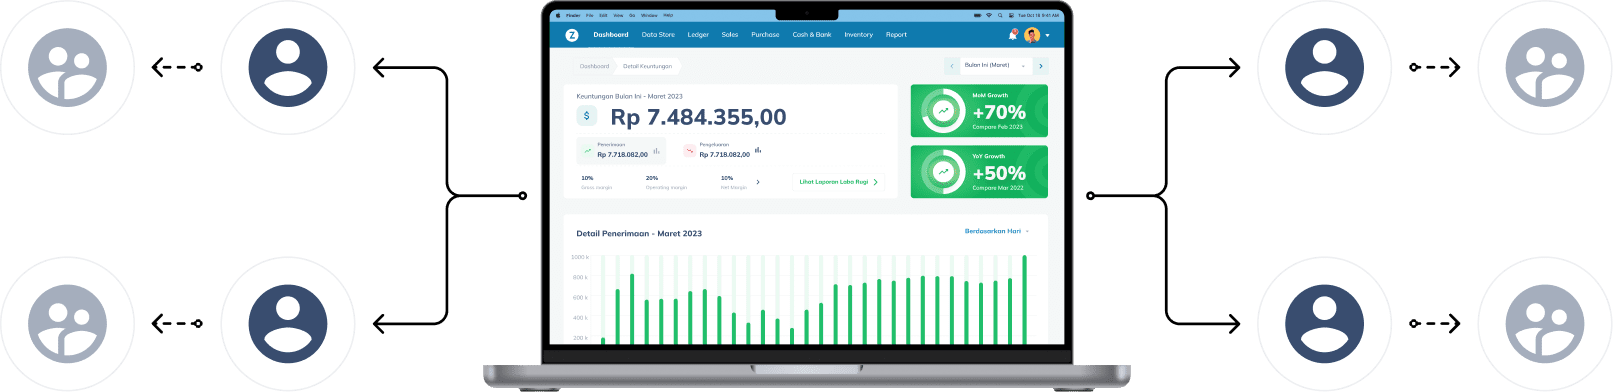Click the user profile avatar
The width and height of the screenshot is (1613, 392).
pyautogui.click(x=1032, y=35)
